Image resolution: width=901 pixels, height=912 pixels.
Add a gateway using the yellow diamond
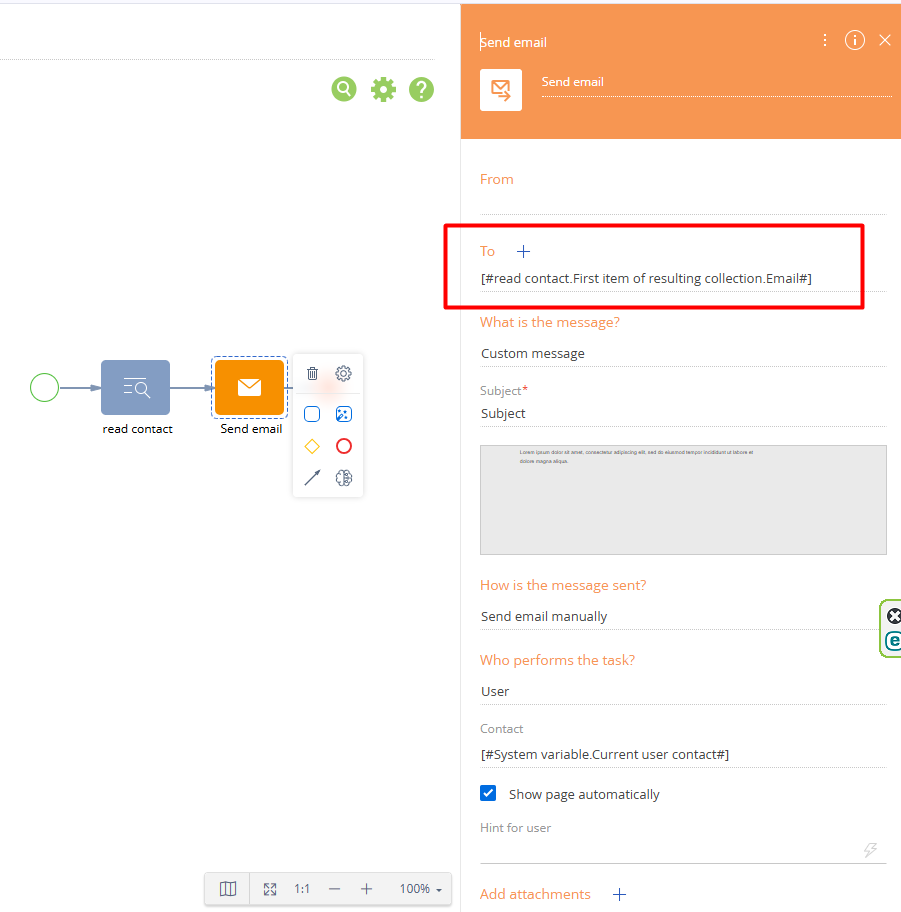coord(312,446)
